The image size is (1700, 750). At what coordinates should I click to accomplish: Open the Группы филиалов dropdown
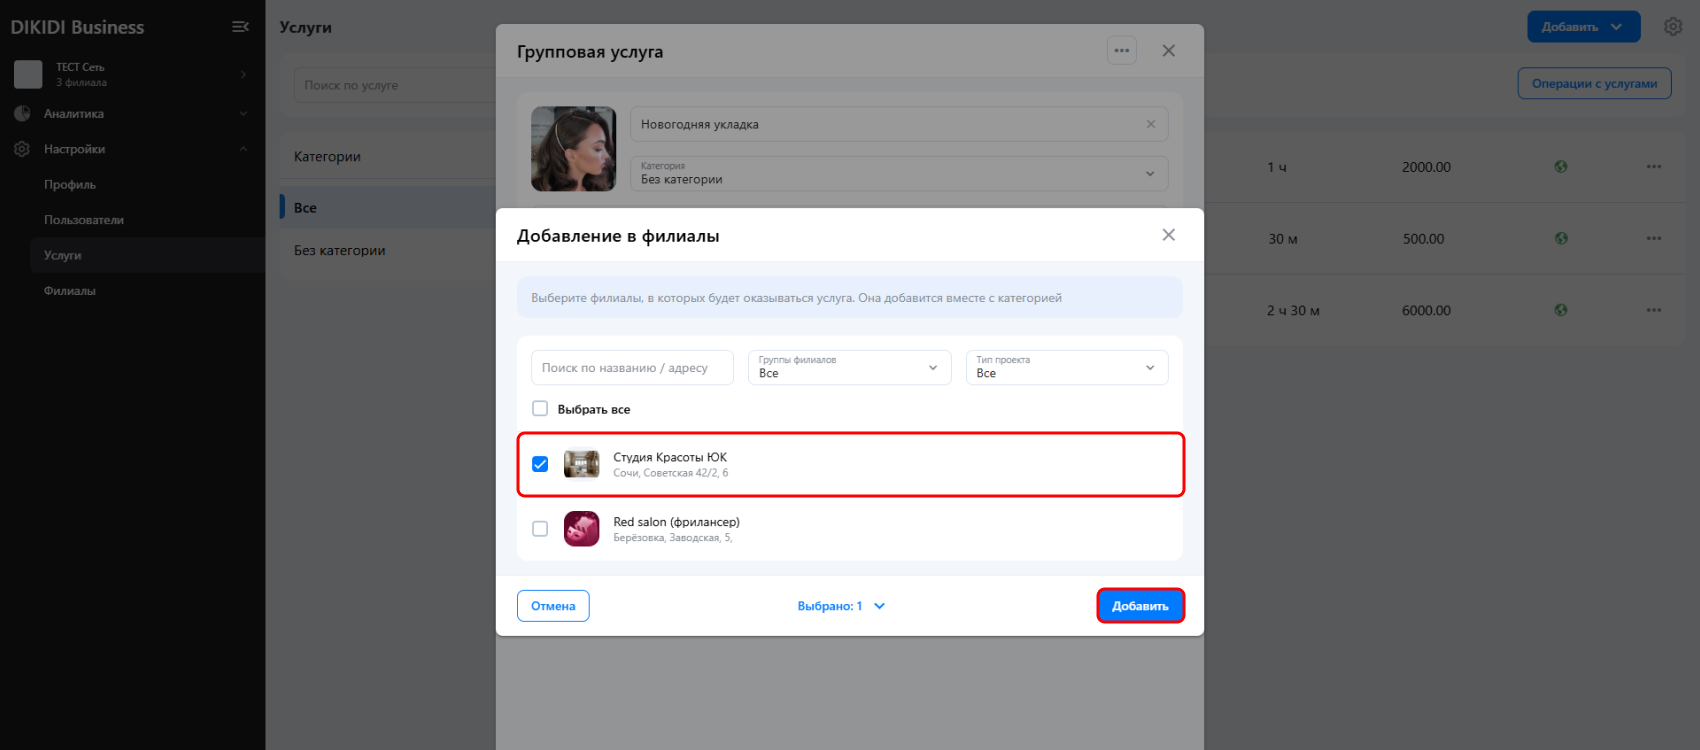(x=849, y=368)
